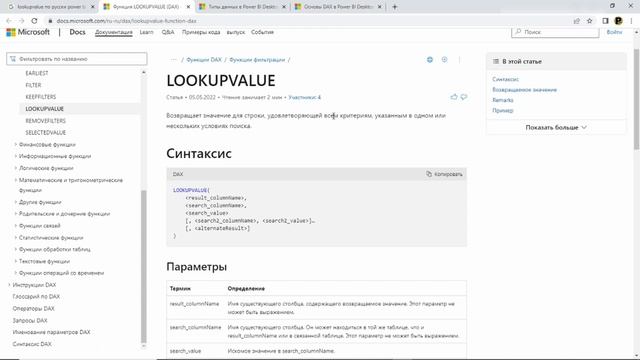Image resolution: width=640 pixels, height=360 pixels.
Task: Switch to 'lookupvalue по русски' browser tab
Action: click(51, 7)
